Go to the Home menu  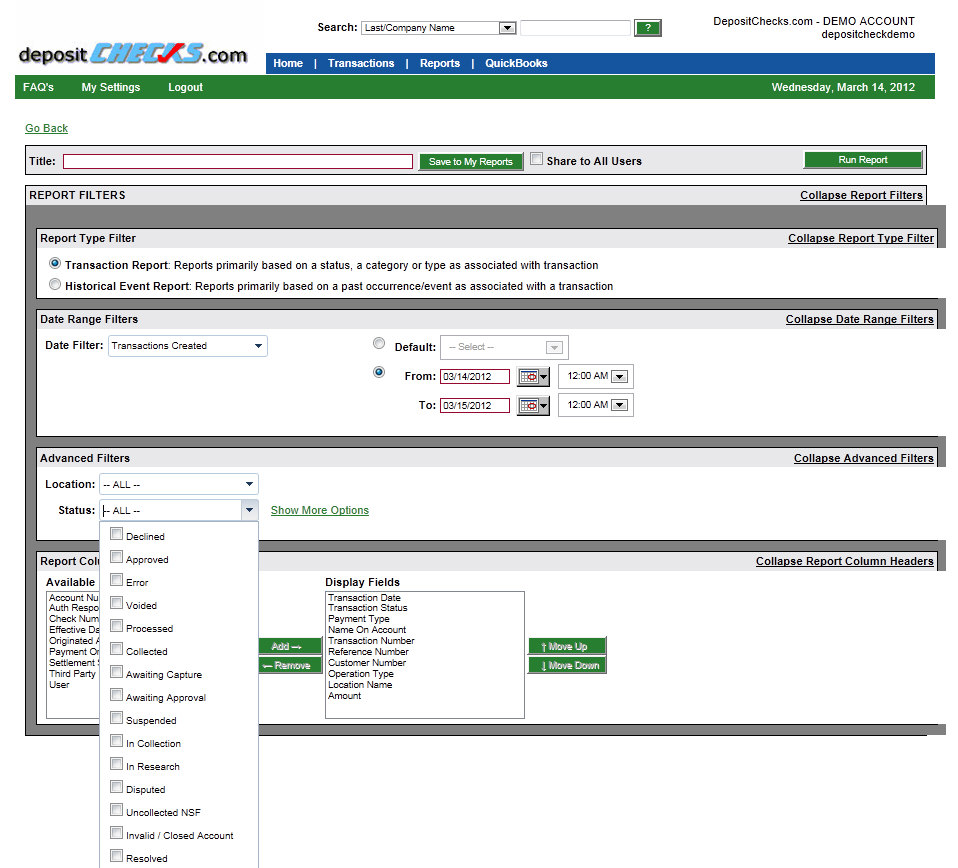click(288, 64)
